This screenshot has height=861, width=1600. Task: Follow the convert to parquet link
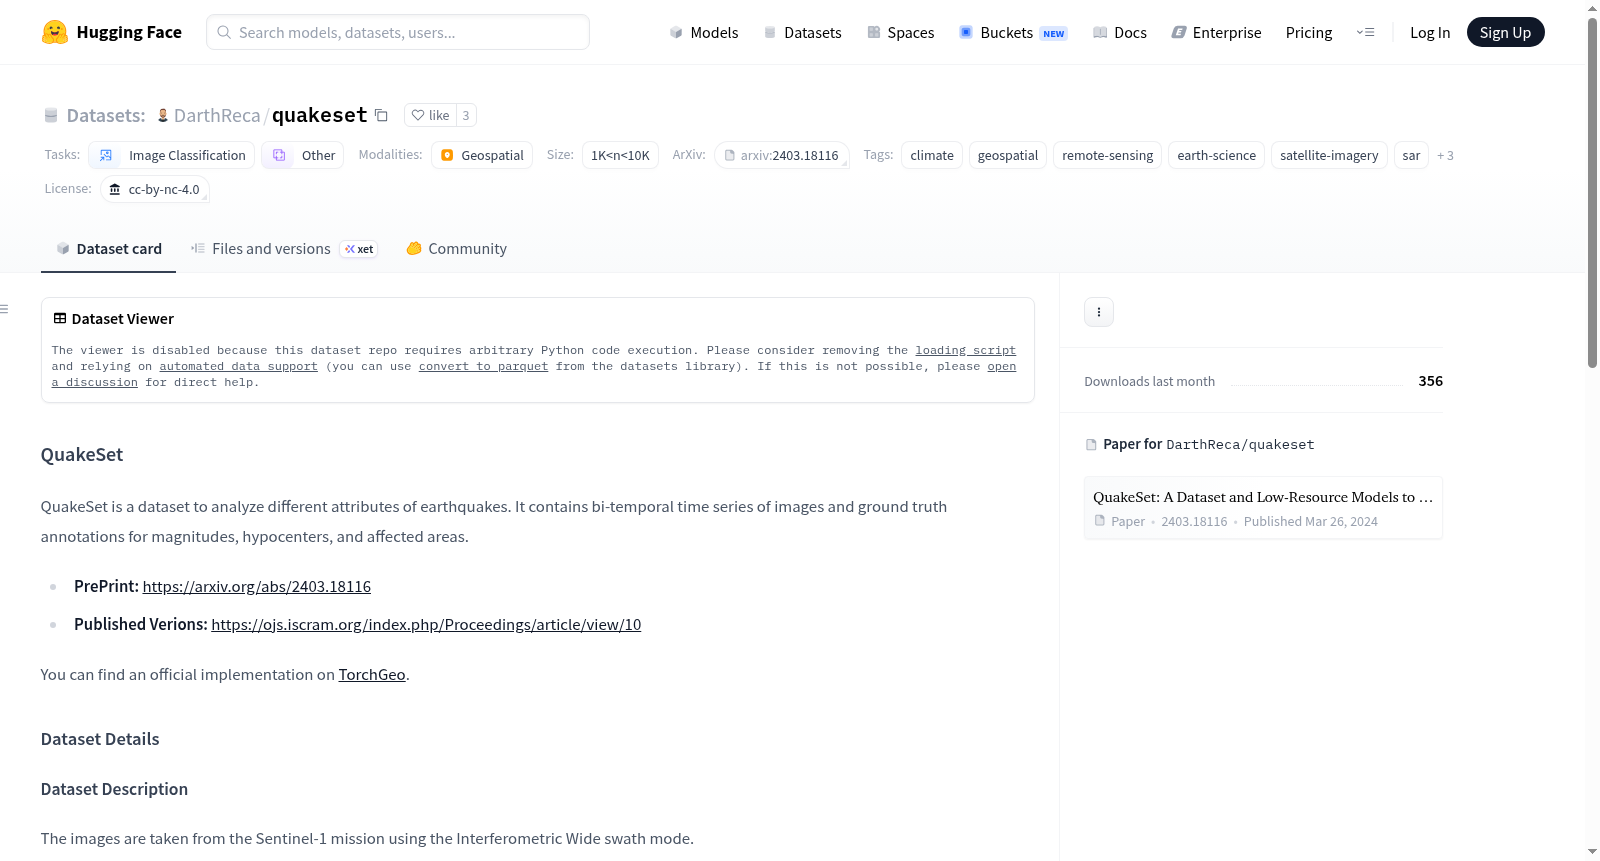click(483, 366)
